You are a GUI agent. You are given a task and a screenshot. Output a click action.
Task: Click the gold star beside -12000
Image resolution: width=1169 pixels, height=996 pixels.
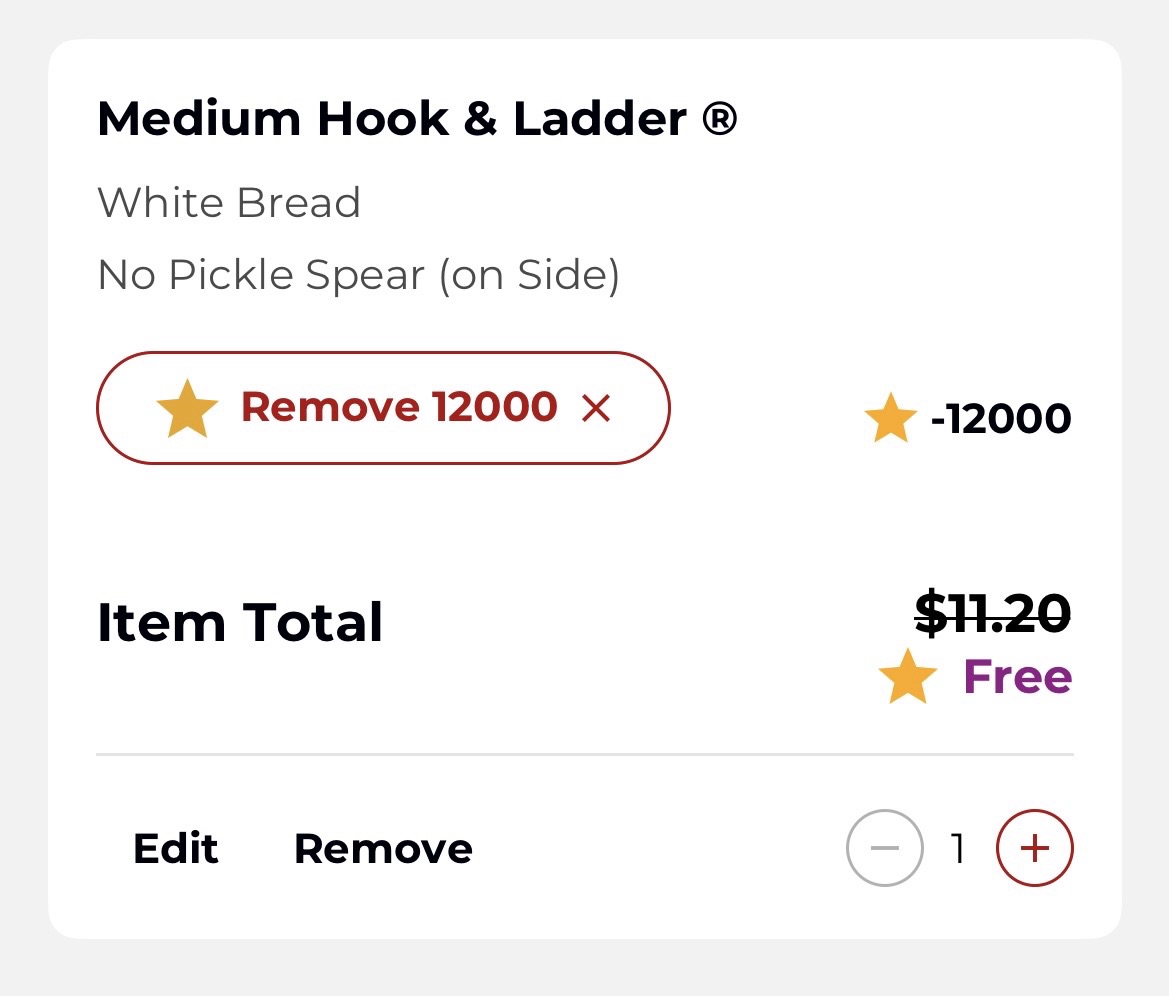[x=890, y=419]
